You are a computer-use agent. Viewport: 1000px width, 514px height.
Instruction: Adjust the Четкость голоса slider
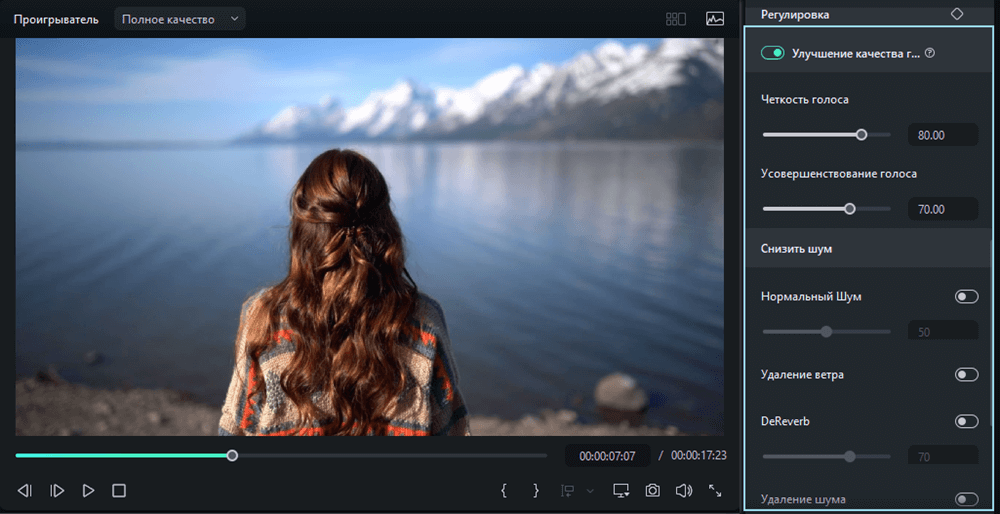[x=827, y=135]
